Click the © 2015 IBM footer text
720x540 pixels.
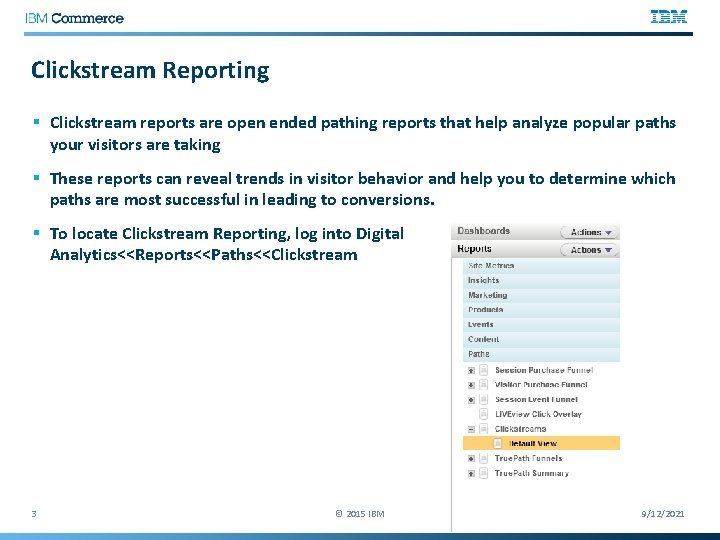[360, 514]
